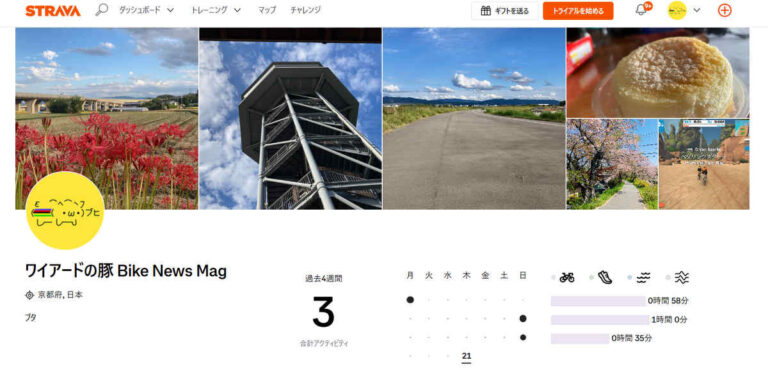The height and width of the screenshot is (374, 768).
Task: Click the ギフトを送る button
Action: [x=504, y=11]
